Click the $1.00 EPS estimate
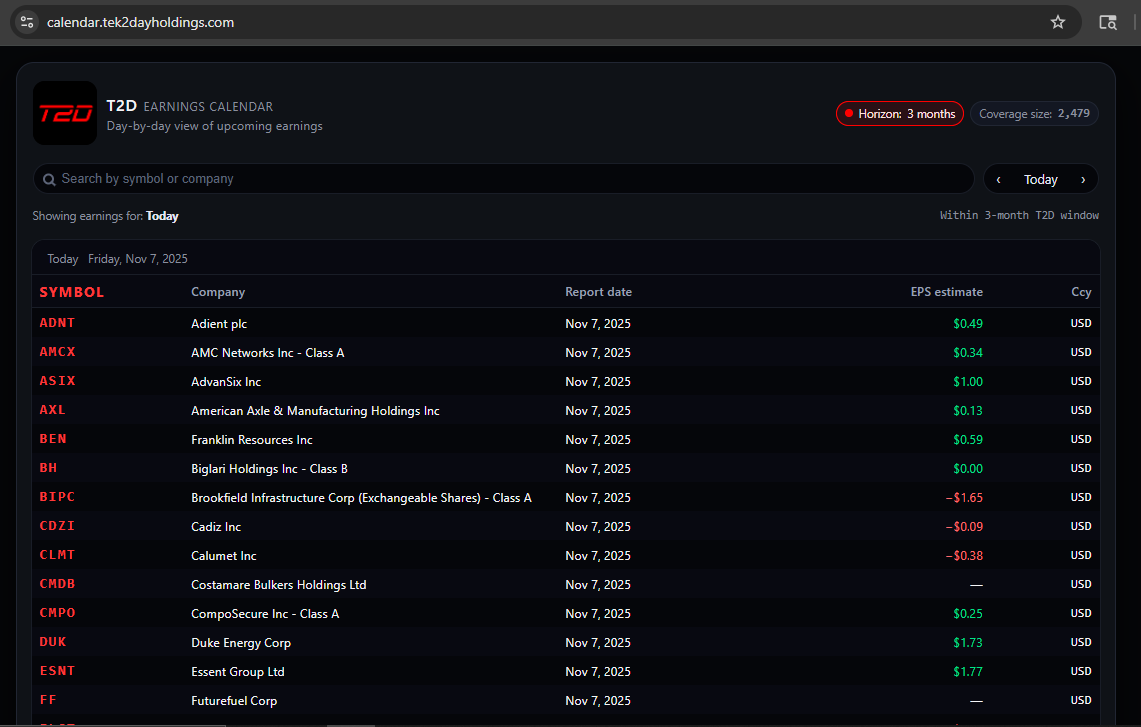This screenshot has width=1141, height=727. pyautogui.click(x=968, y=382)
